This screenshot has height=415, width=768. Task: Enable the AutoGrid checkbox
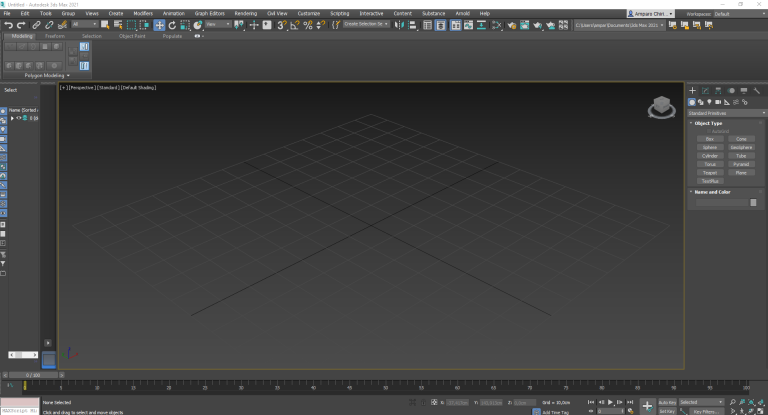pos(708,131)
